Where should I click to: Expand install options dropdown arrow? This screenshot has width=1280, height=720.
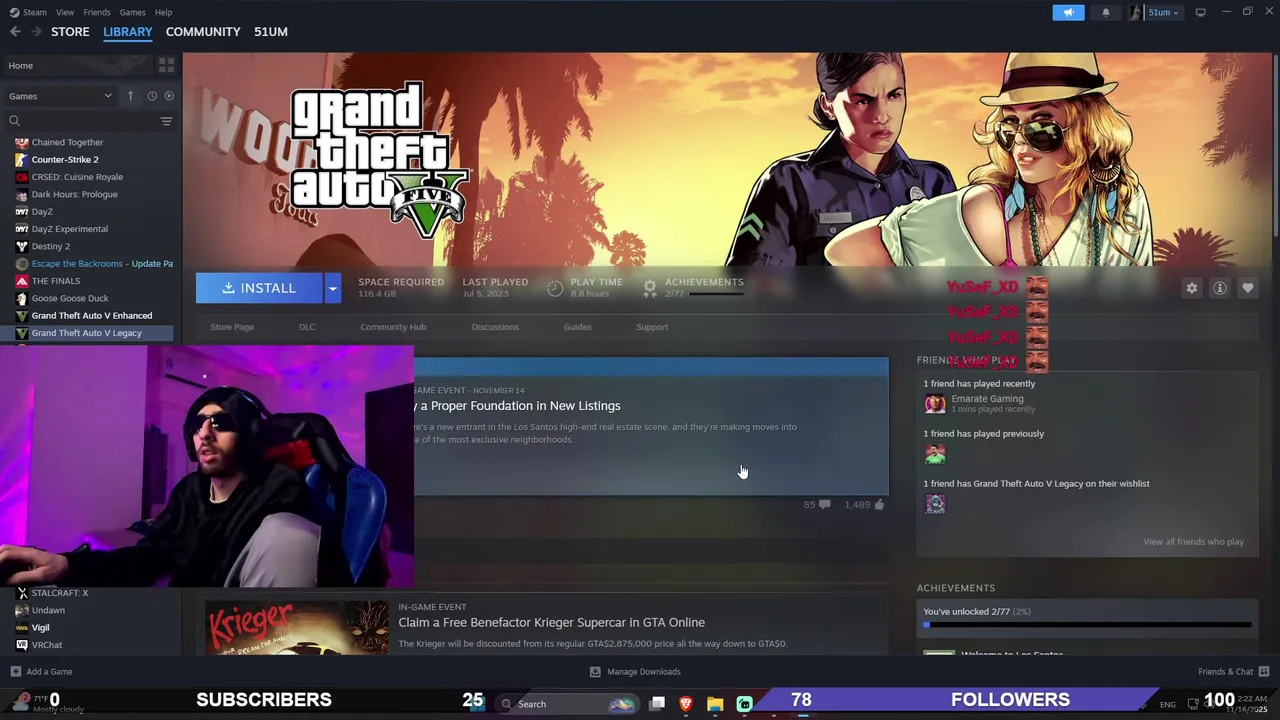(332, 288)
